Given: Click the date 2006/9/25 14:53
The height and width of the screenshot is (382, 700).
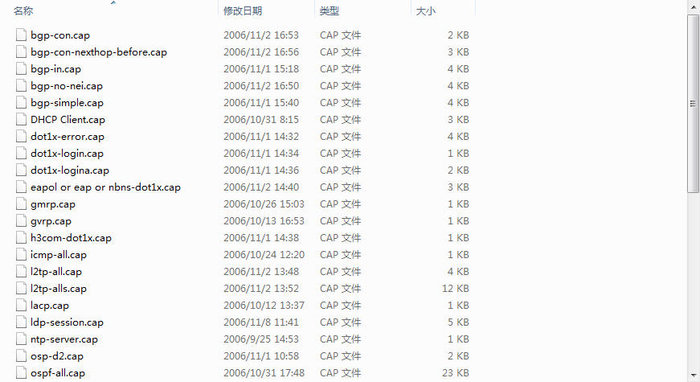Looking at the screenshot, I should click(261, 339).
